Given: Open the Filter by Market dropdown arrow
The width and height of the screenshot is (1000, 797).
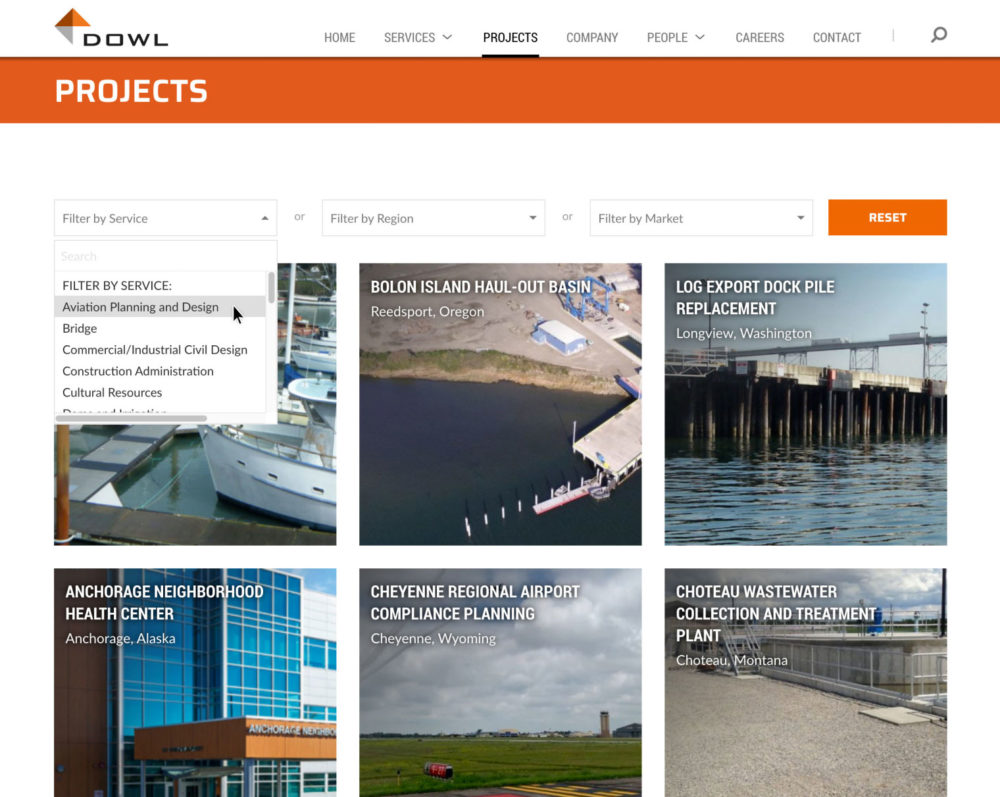Looking at the screenshot, I should [x=800, y=217].
